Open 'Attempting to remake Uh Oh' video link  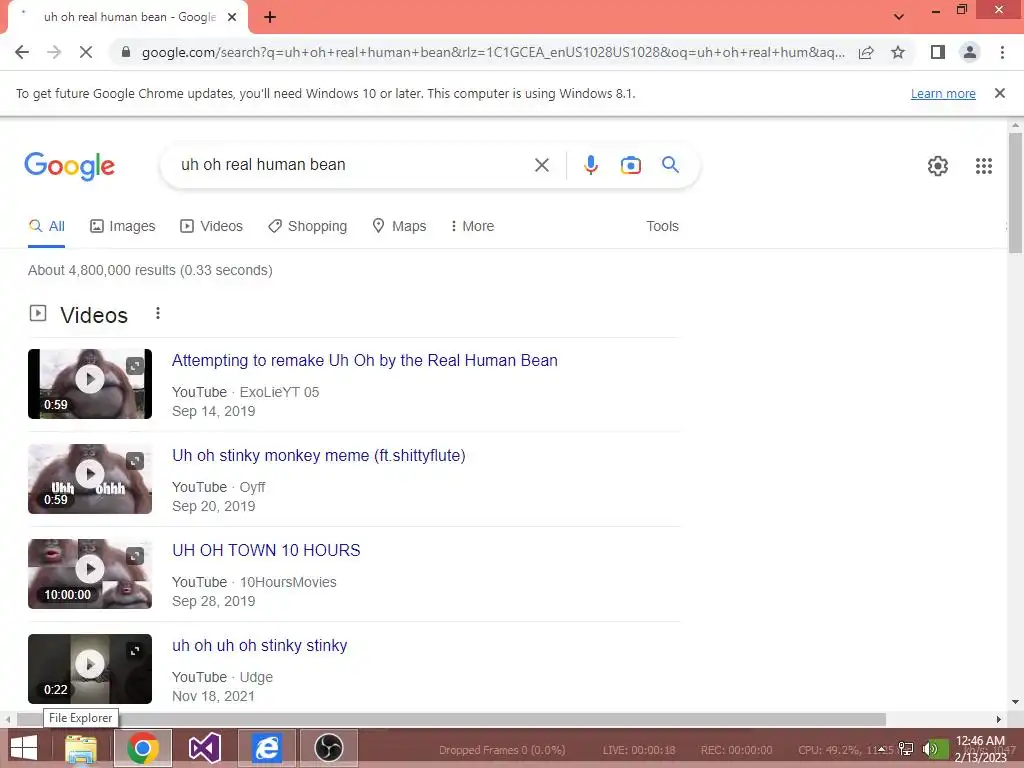[x=364, y=360]
